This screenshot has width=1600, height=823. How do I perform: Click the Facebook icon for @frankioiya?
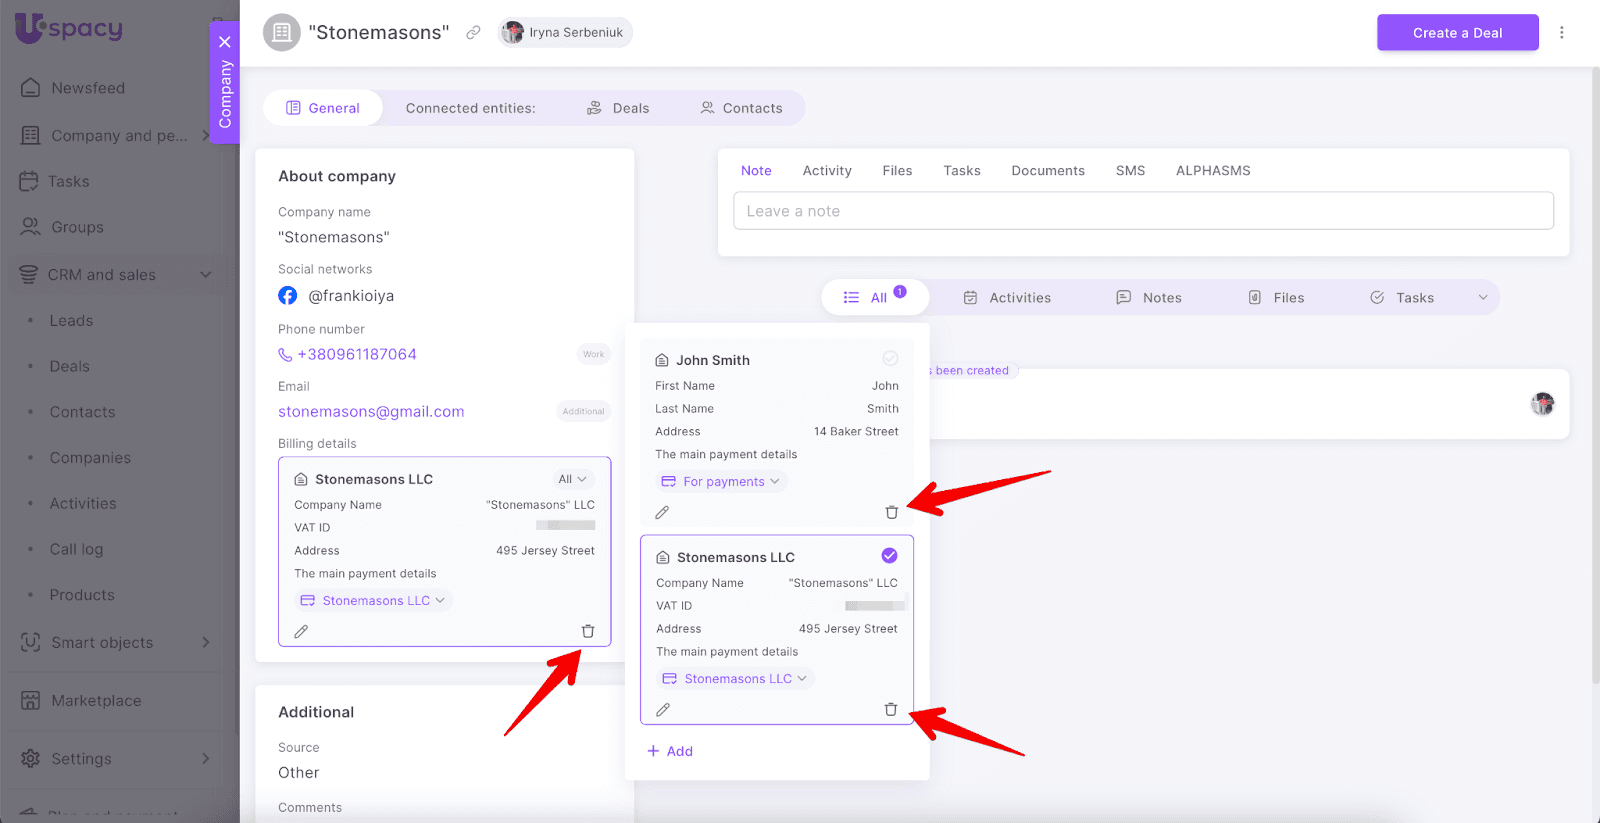pyautogui.click(x=288, y=296)
